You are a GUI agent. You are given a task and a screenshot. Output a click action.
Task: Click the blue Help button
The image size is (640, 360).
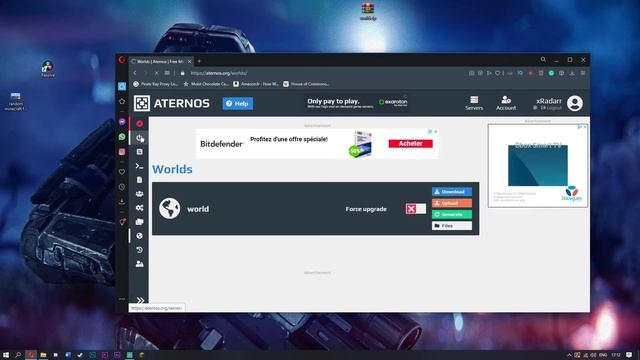click(238, 104)
